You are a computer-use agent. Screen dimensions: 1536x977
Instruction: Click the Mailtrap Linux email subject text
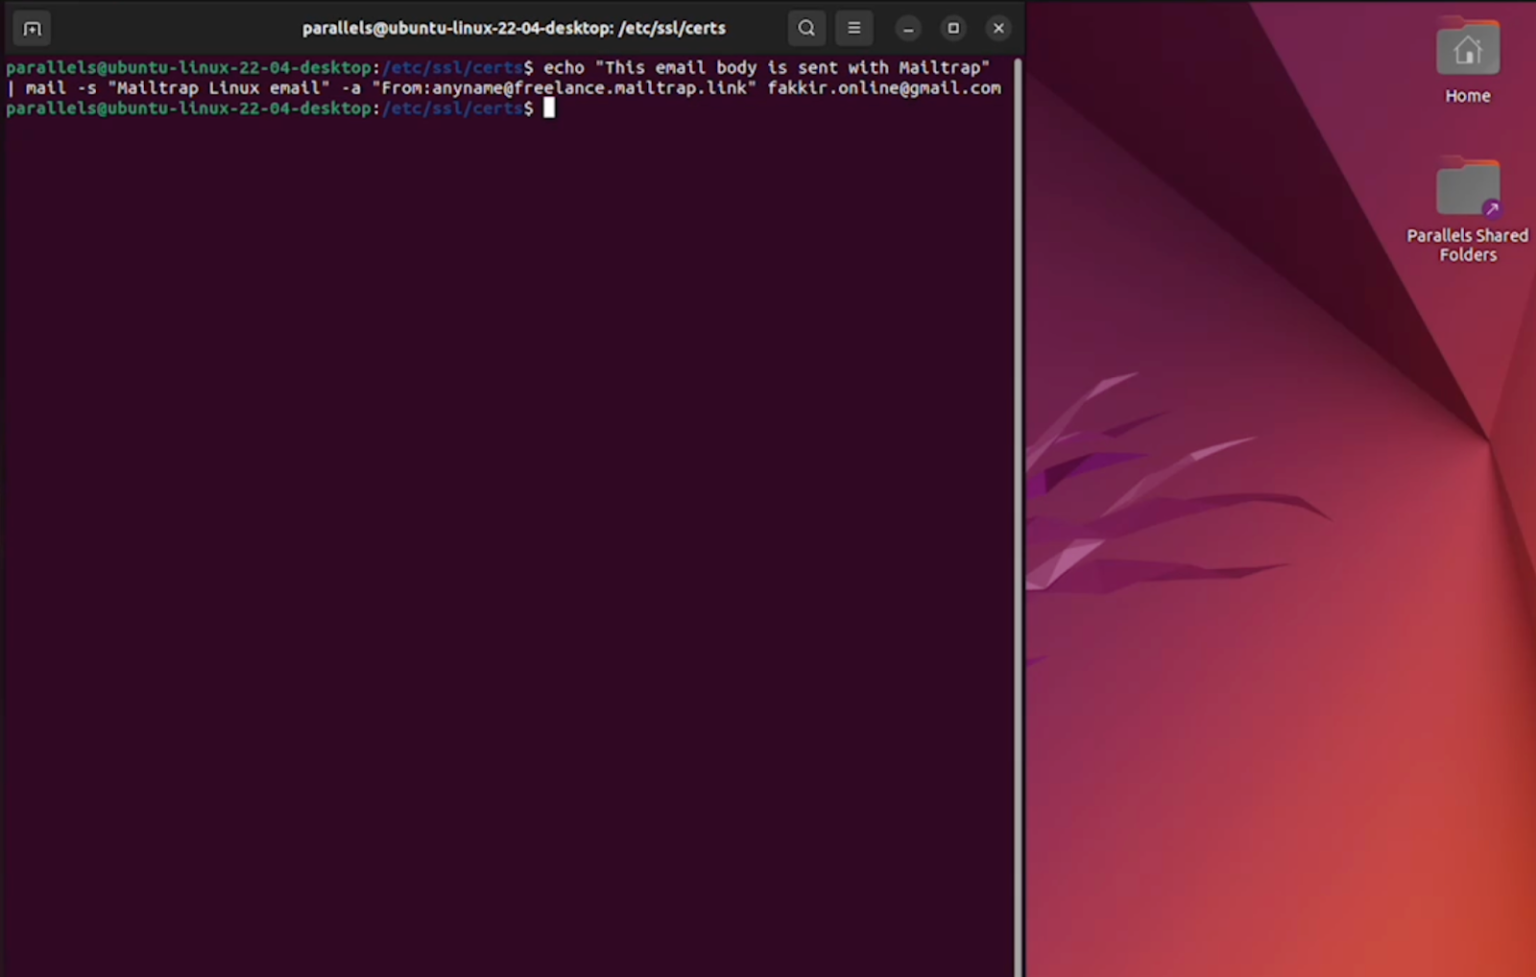tap(220, 88)
